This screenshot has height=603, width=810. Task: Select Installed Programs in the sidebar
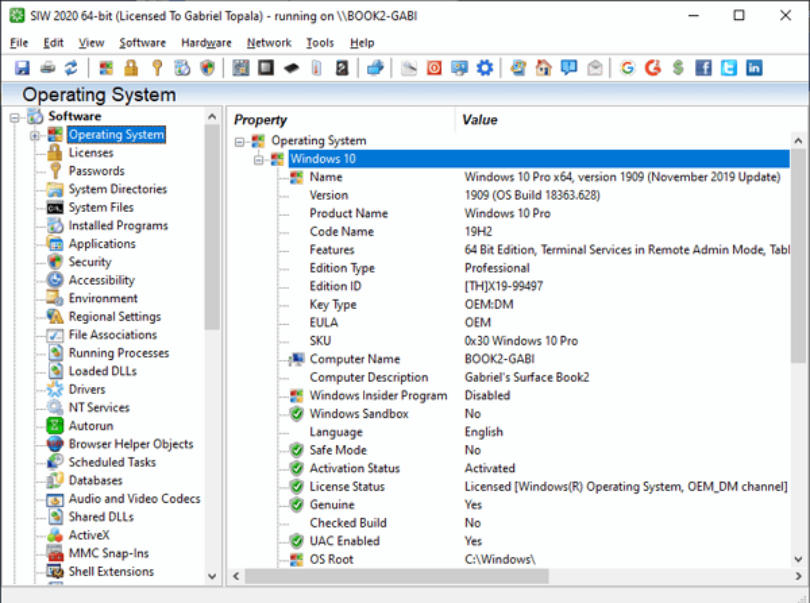coord(118,226)
